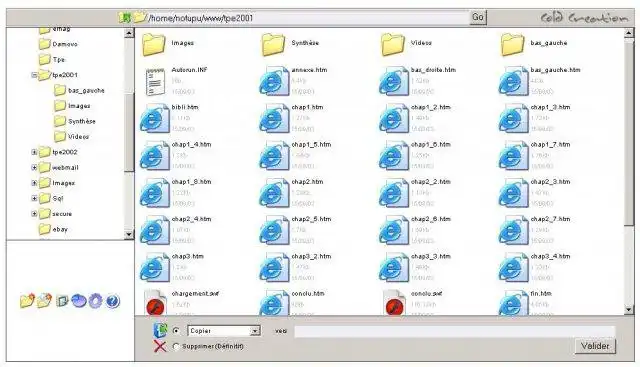Open the Copier action dropdown
Image resolution: width=640 pixels, height=367 pixels.
224,331
